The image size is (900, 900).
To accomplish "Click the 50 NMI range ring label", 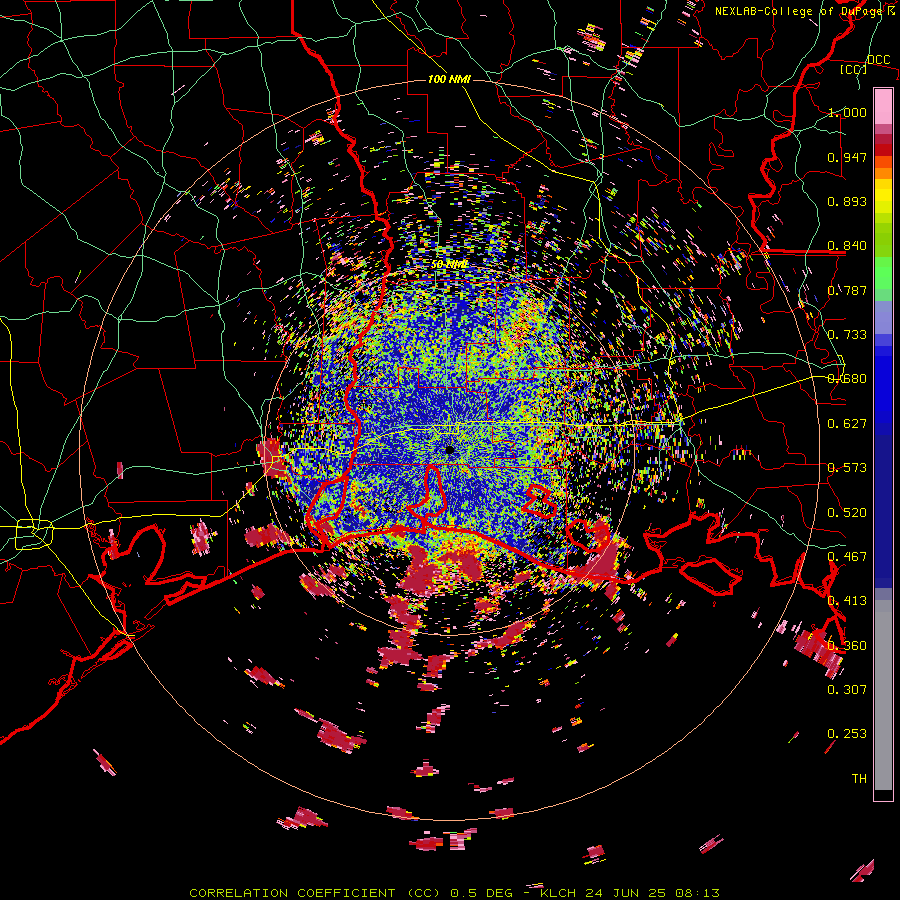I will click(449, 265).
